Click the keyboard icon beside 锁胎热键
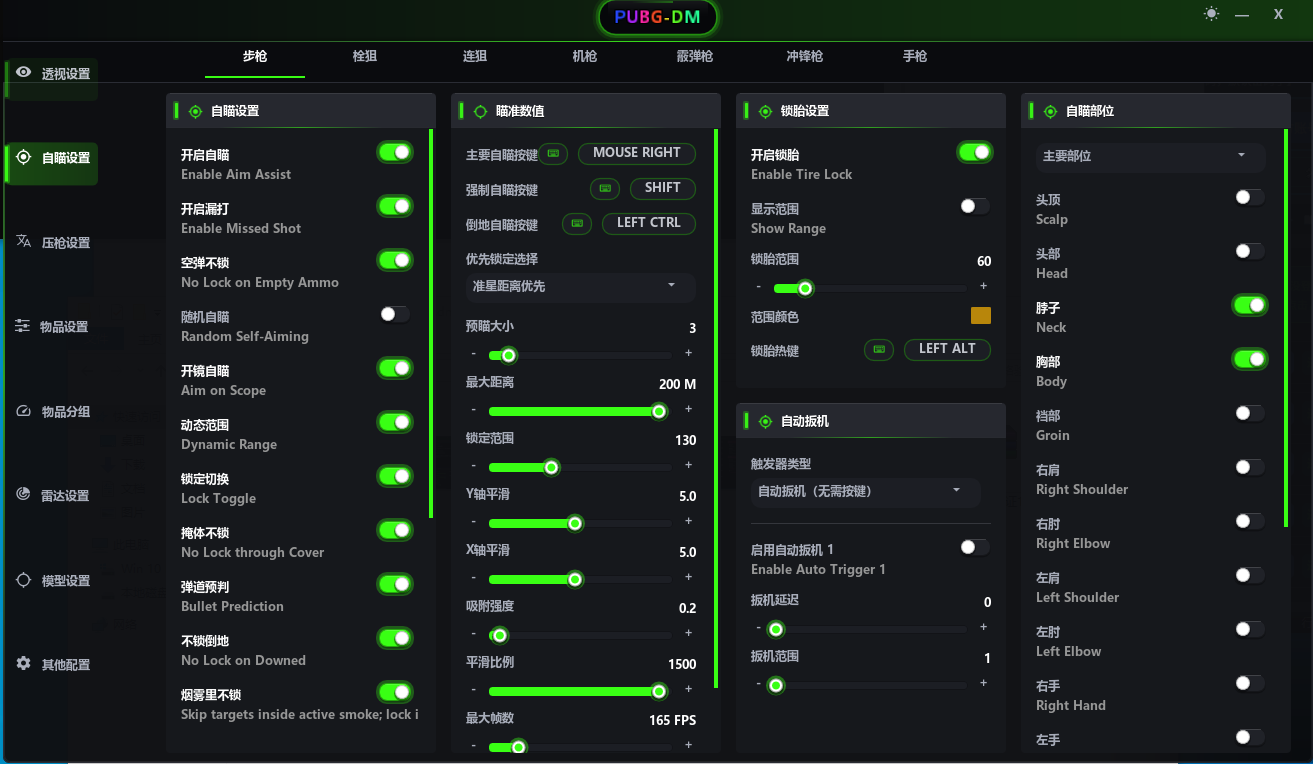 pos(879,349)
